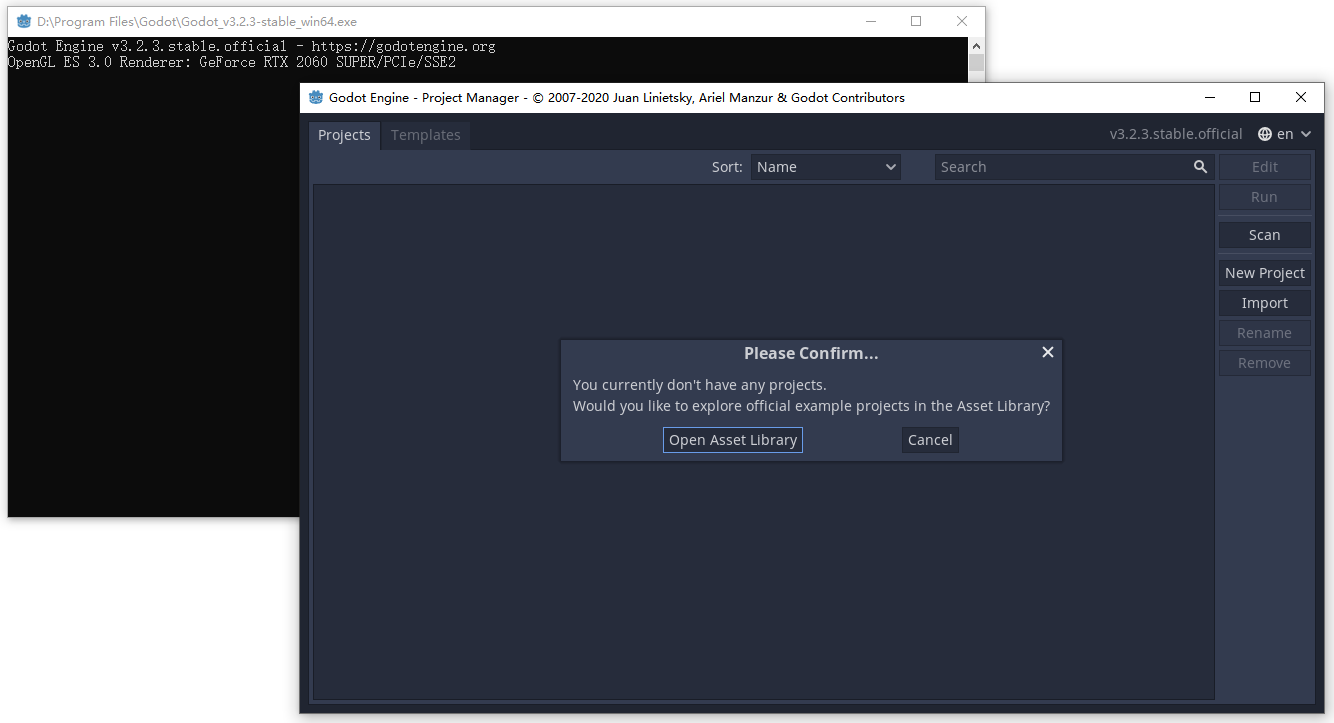Click the Edit button in the sidebar

tap(1264, 167)
